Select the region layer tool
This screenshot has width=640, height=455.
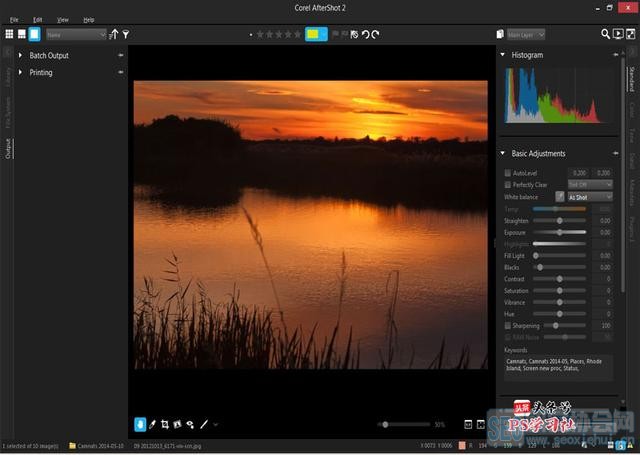pyautogui.click(x=177, y=425)
